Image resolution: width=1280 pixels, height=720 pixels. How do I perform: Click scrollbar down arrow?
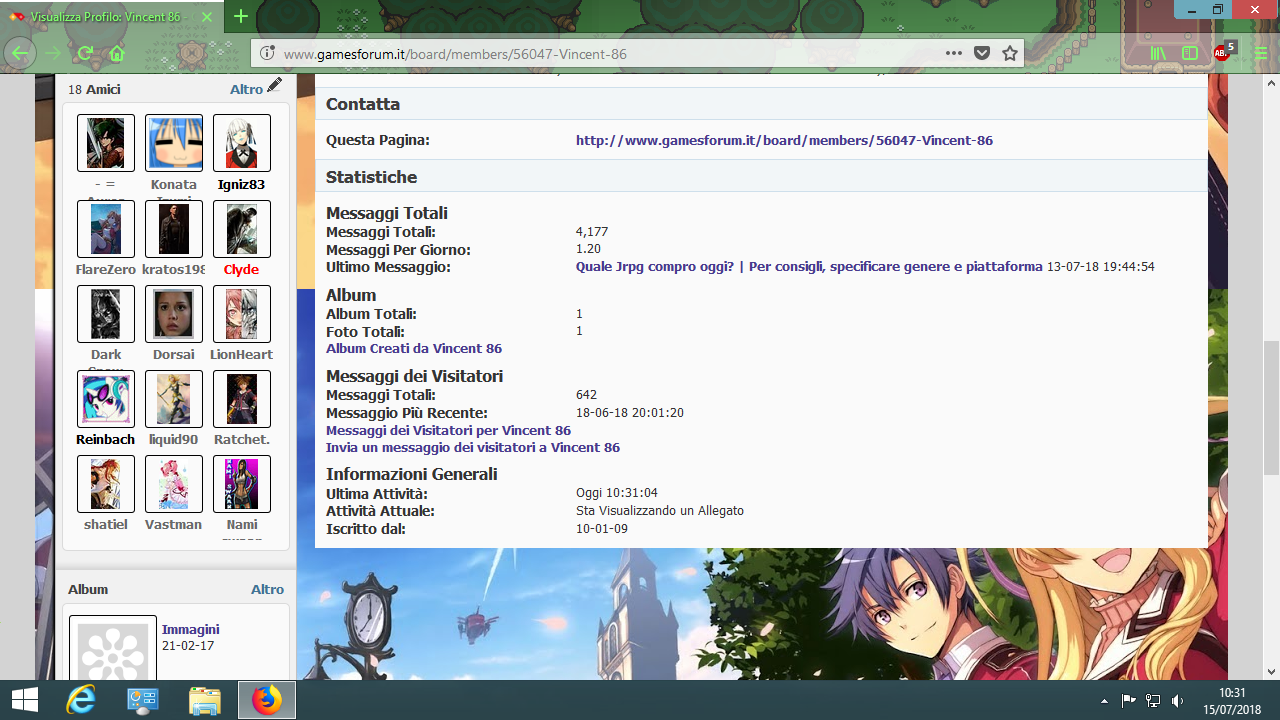point(1271,672)
